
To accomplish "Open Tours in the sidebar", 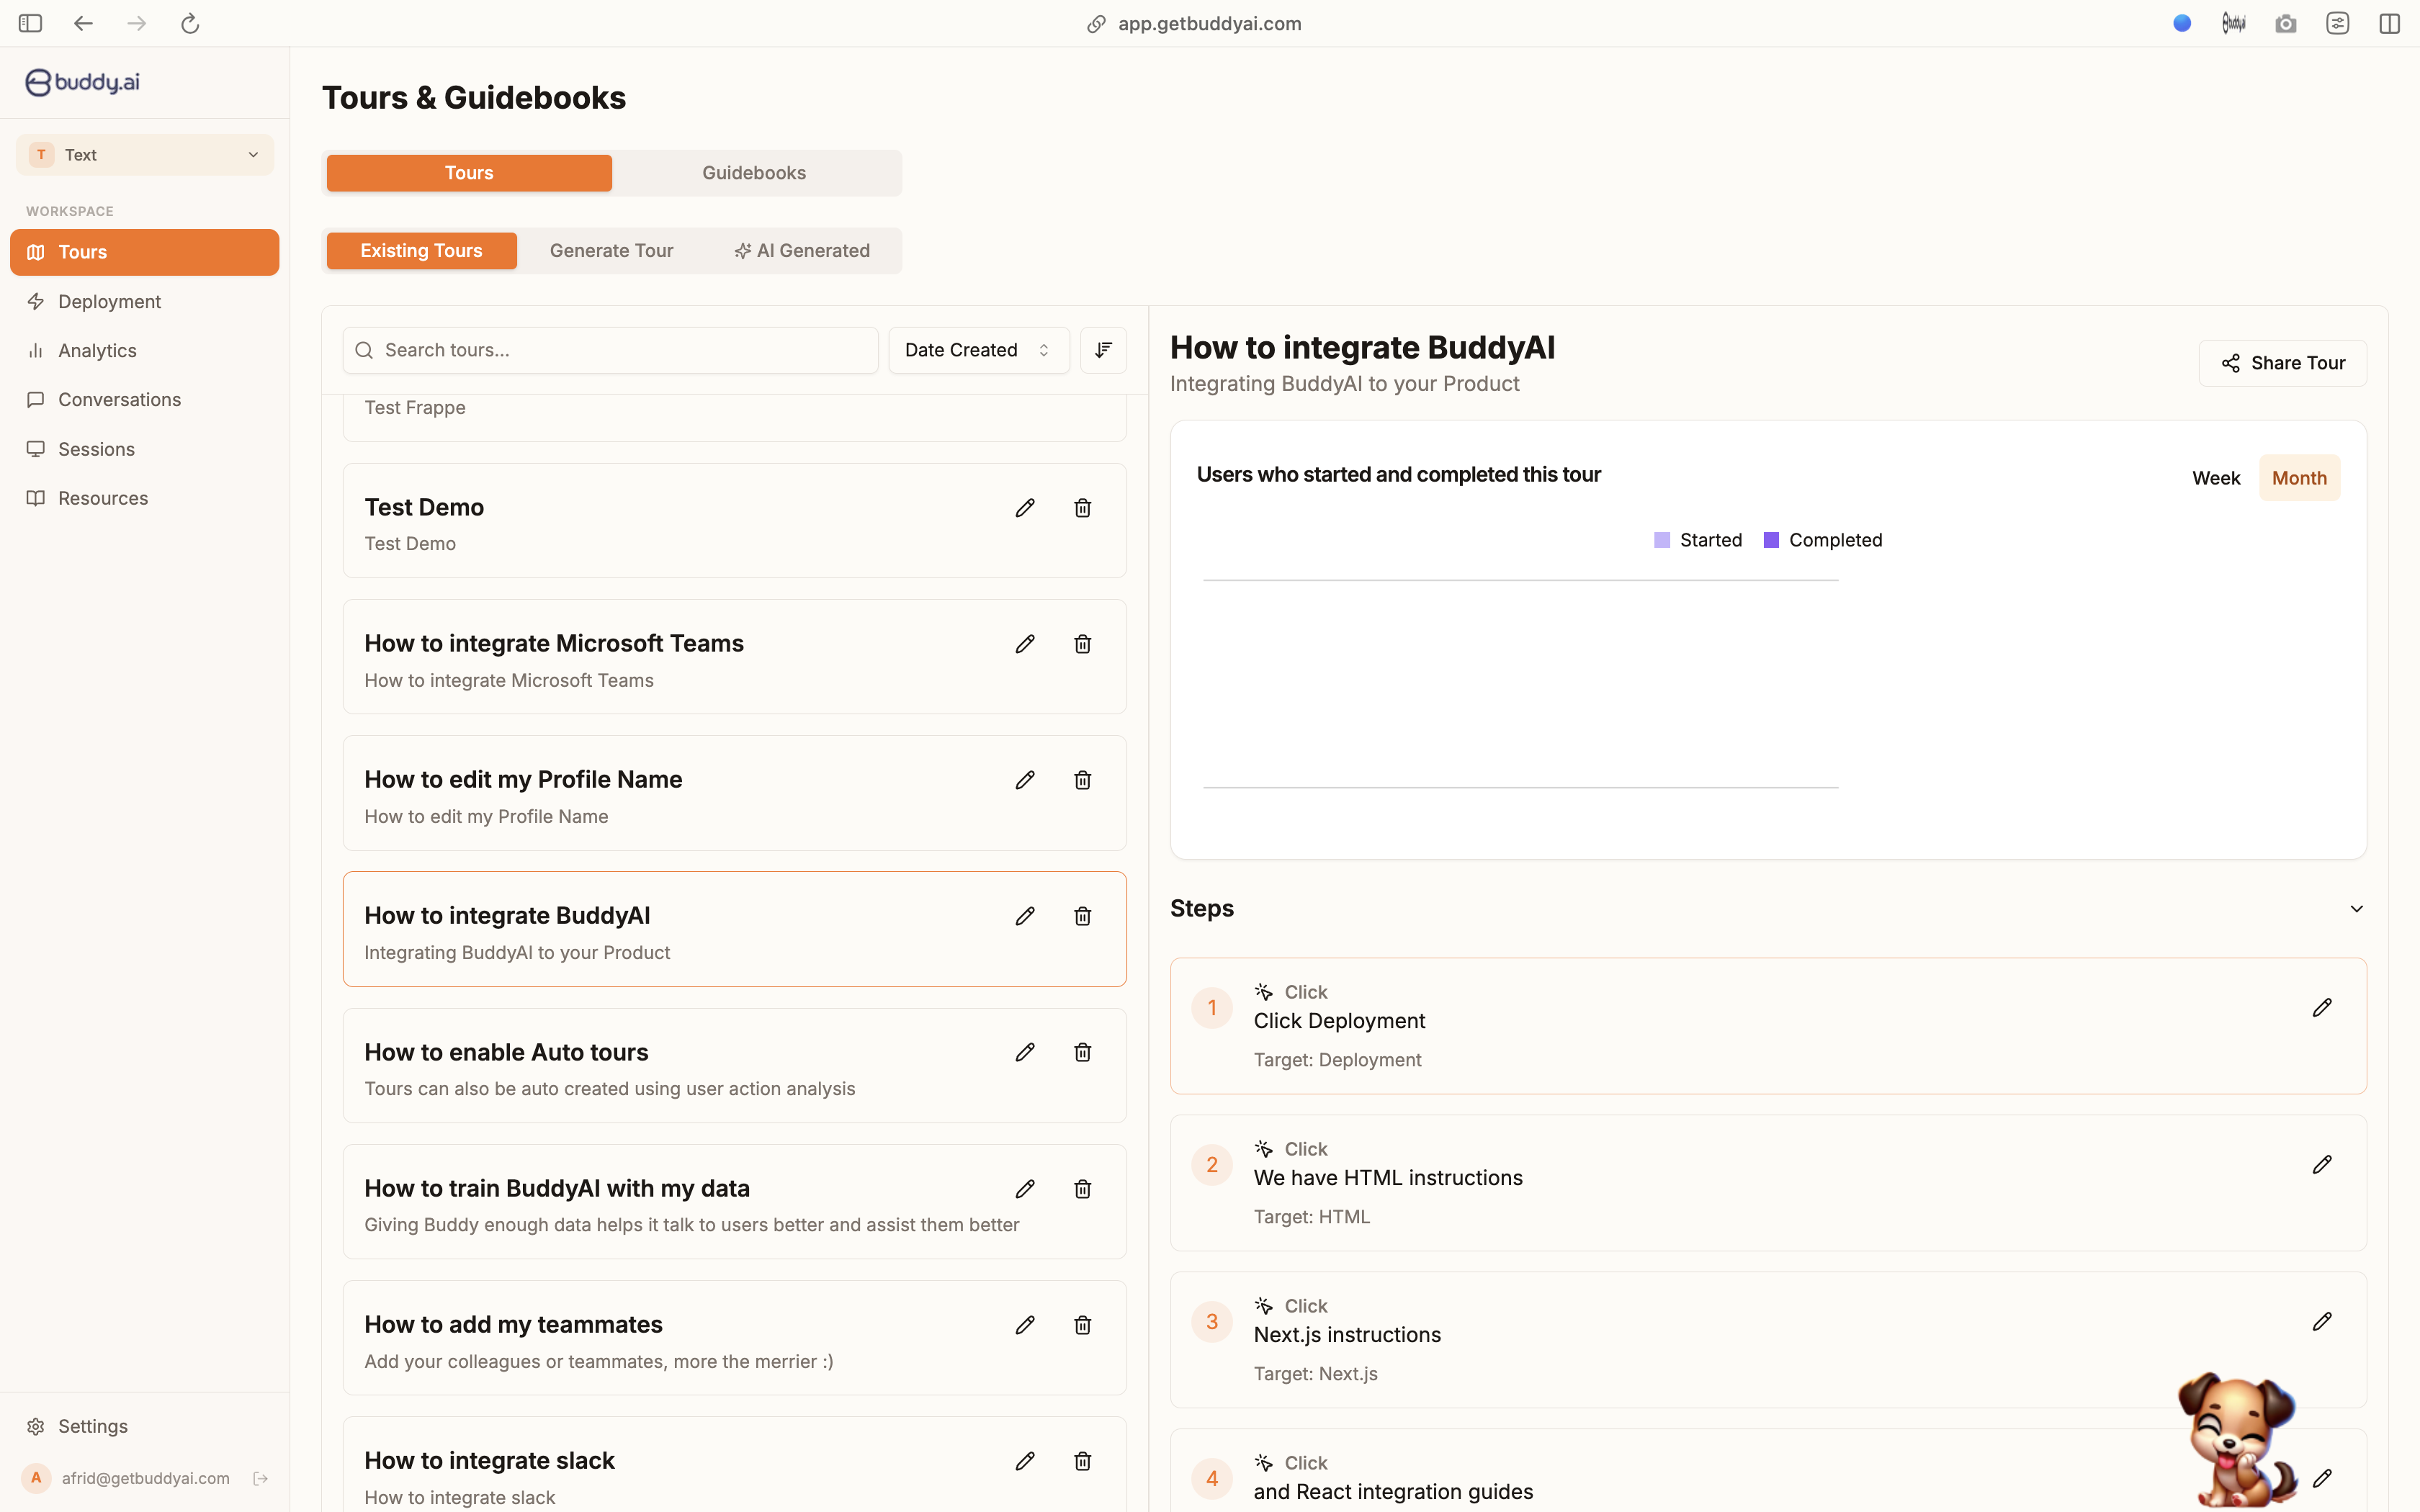I will (145, 252).
